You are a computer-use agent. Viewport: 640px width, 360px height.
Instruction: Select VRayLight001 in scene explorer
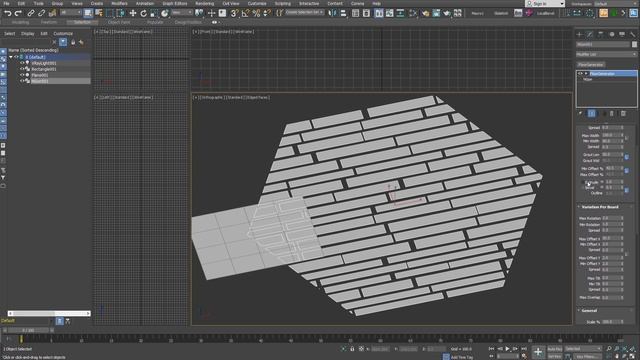(x=44, y=63)
